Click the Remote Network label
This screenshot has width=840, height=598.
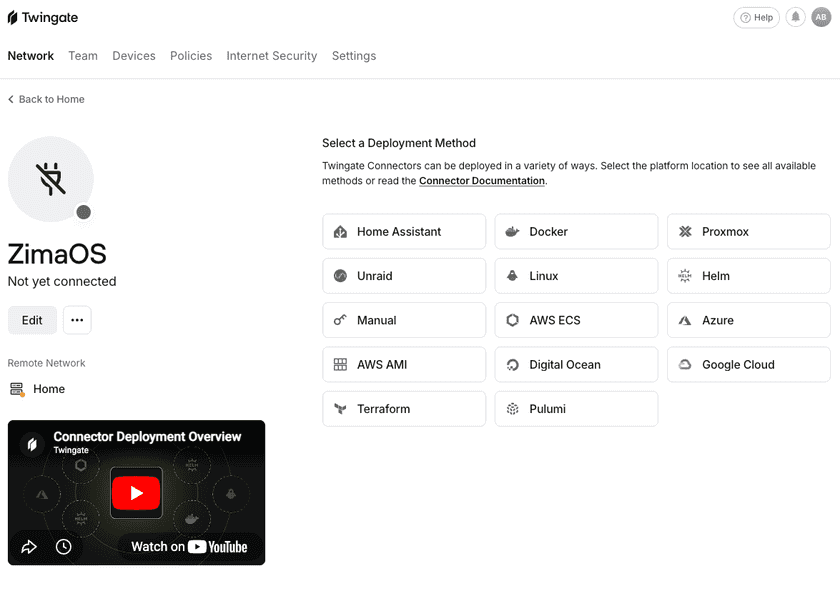tap(47, 363)
